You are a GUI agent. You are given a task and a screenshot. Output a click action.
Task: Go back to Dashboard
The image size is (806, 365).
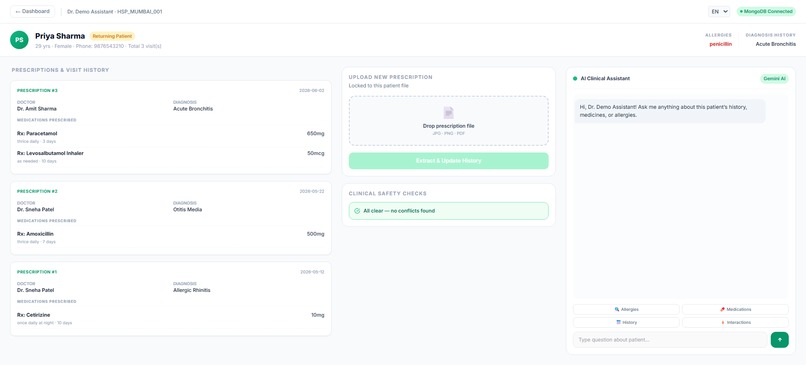(32, 11)
